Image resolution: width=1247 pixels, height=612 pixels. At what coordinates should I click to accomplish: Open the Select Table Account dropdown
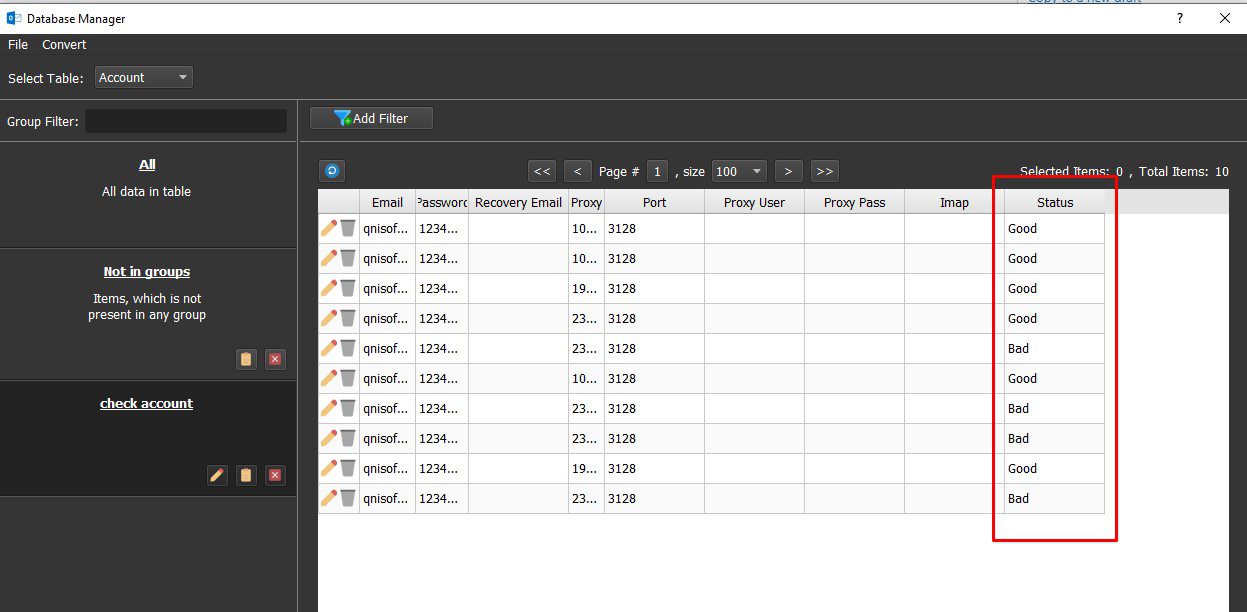(144, 77)
